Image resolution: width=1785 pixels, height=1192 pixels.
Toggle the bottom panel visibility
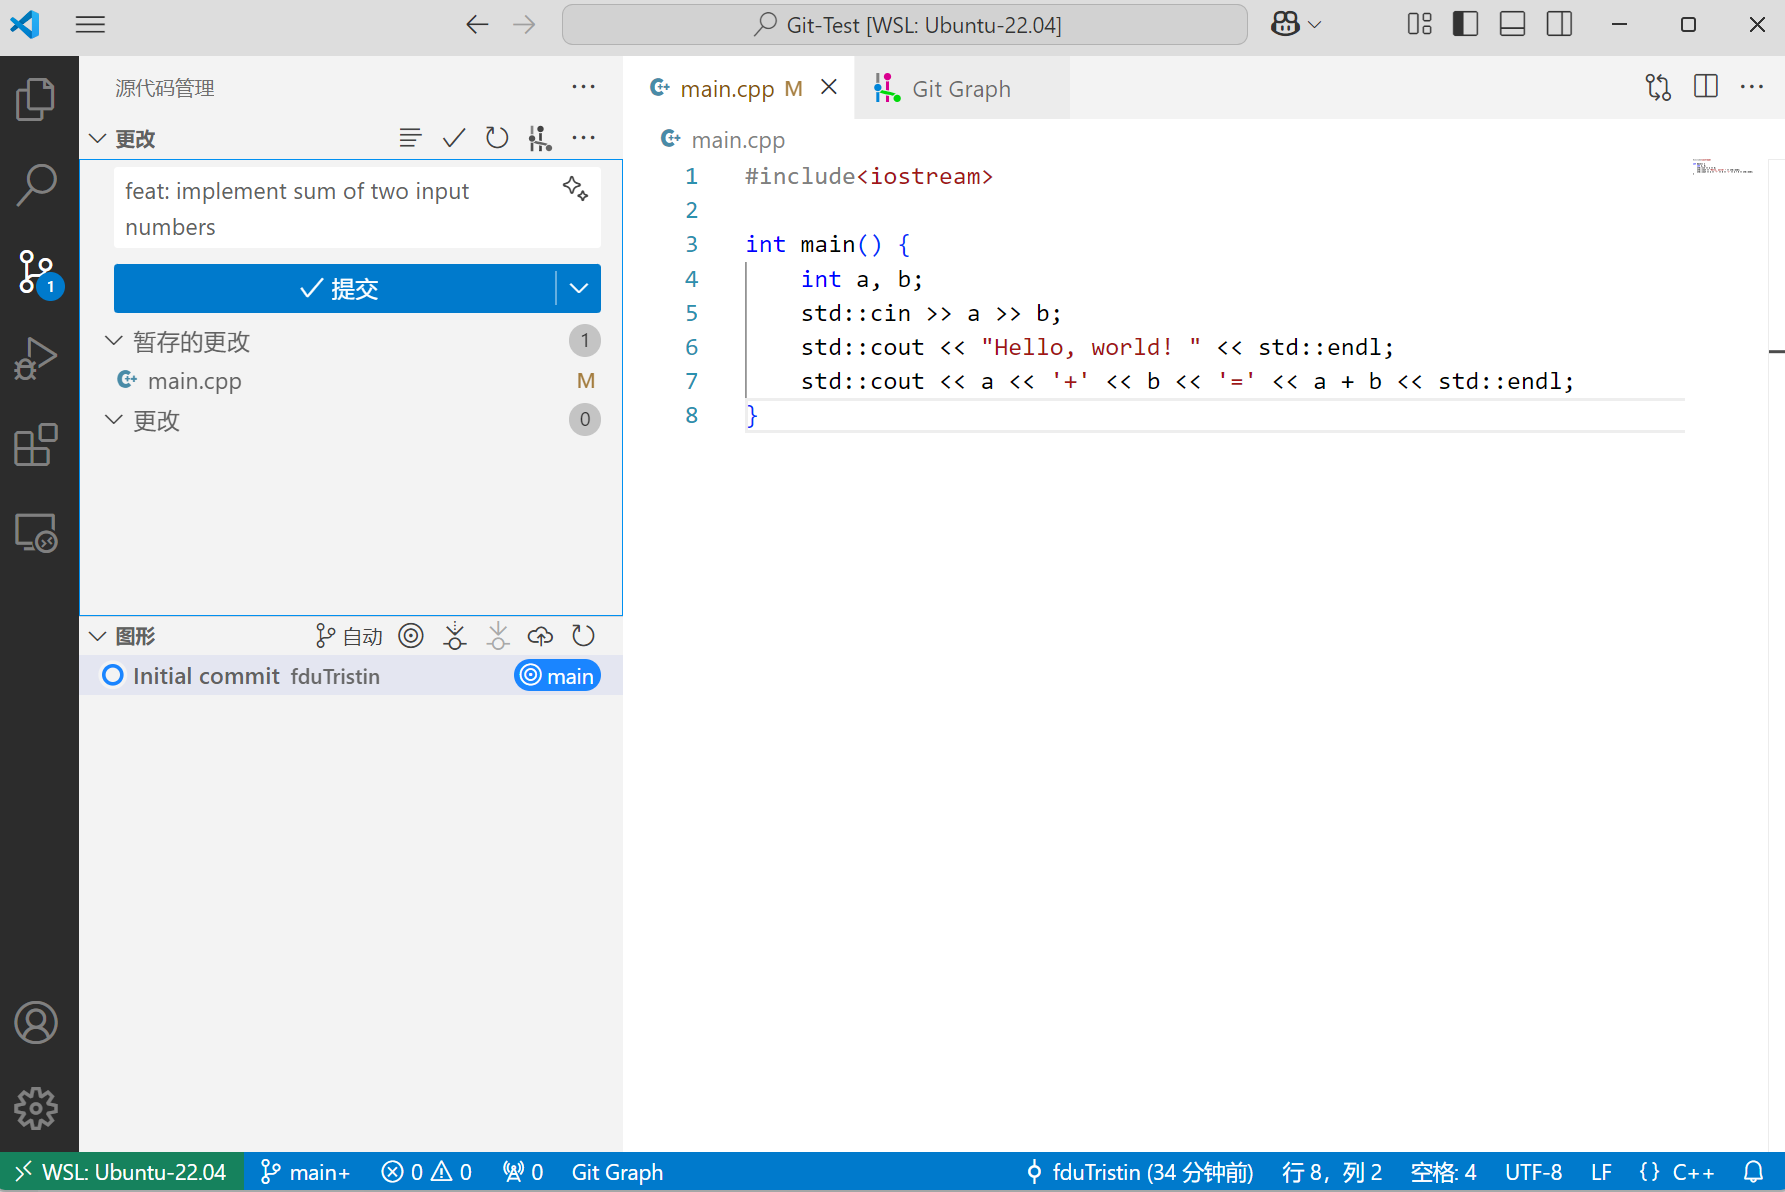pos(1512,24)
